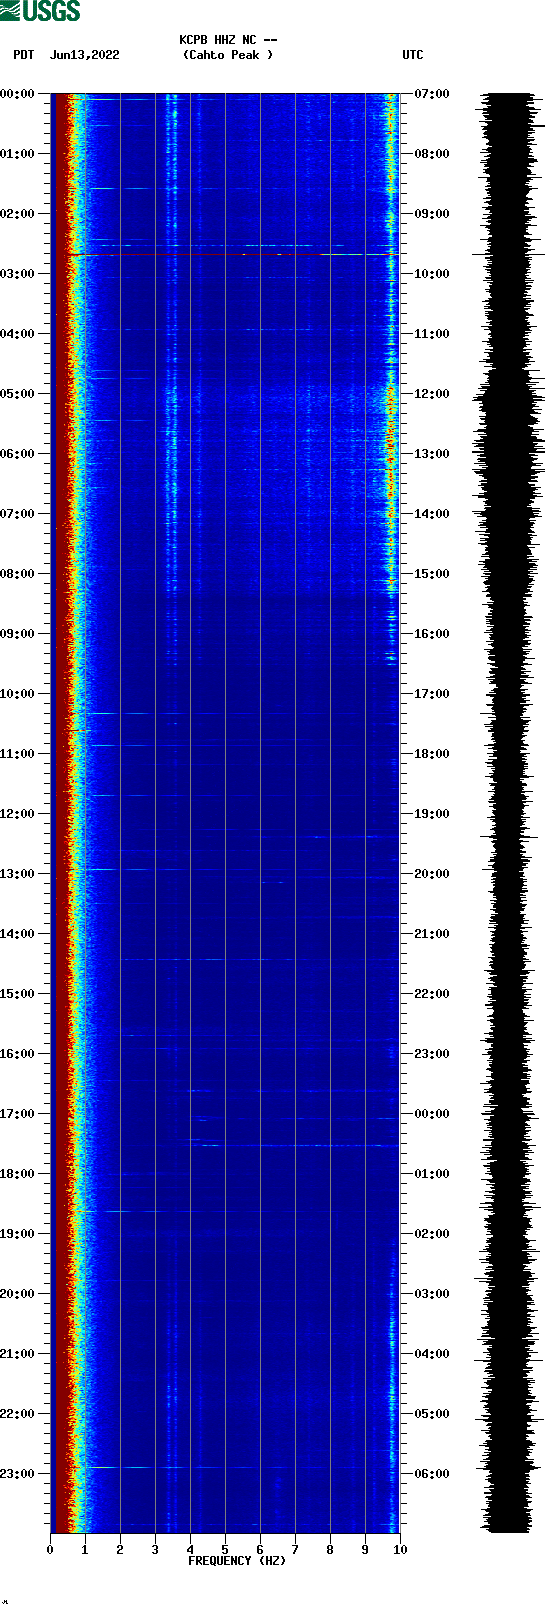The height and width of the screenshot is (1613, 552).
Task: Click the frequency axis tick 1
Action: click(85, 1550)
